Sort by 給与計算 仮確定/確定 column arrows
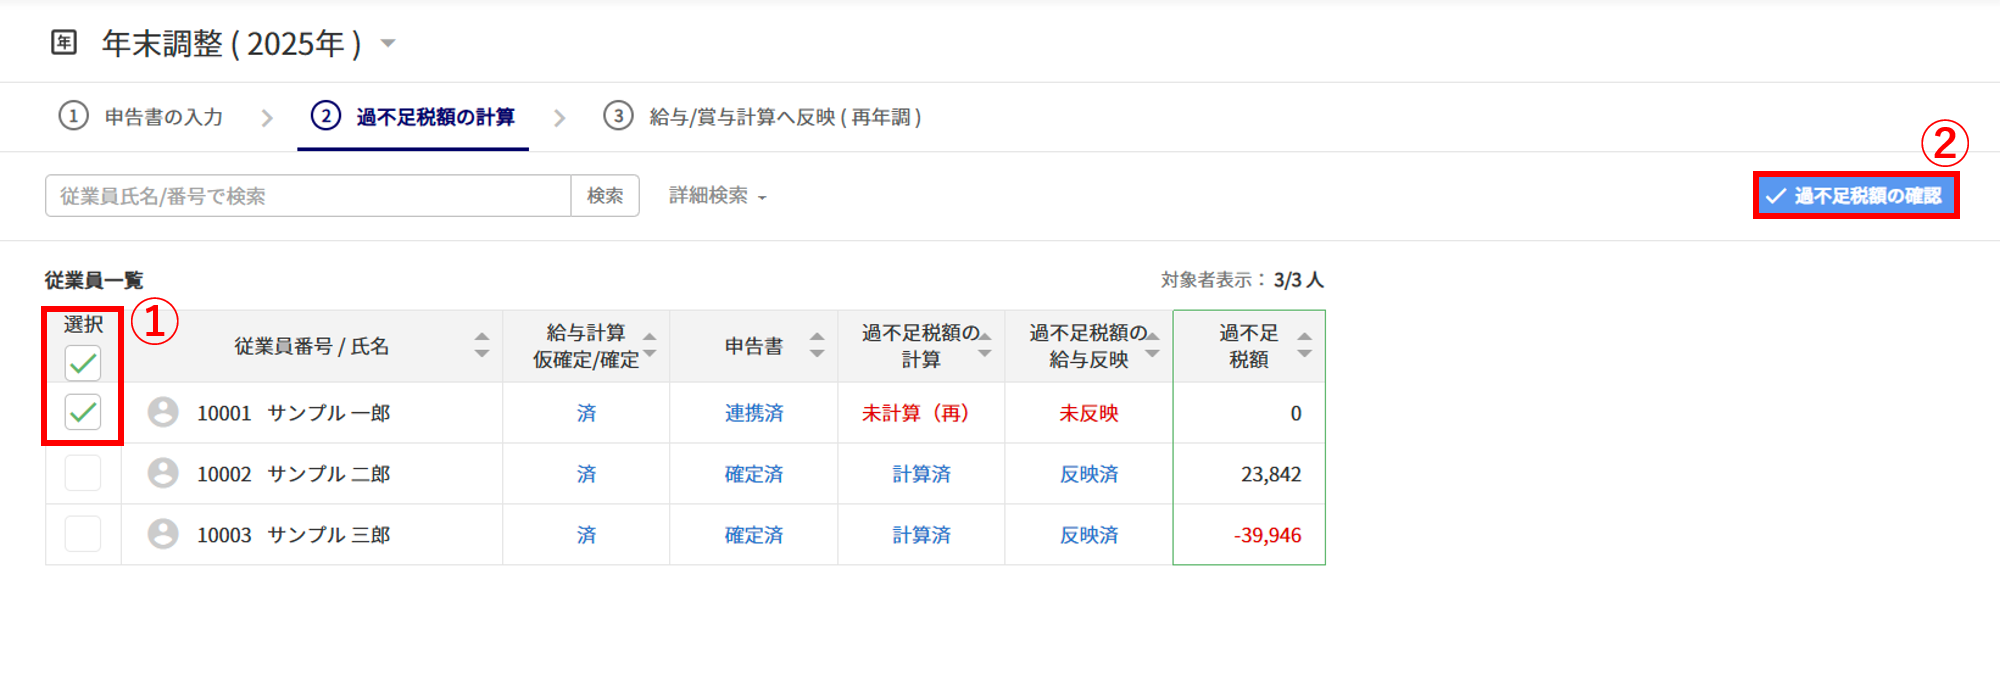2001x680 pixels. point(650,345)
